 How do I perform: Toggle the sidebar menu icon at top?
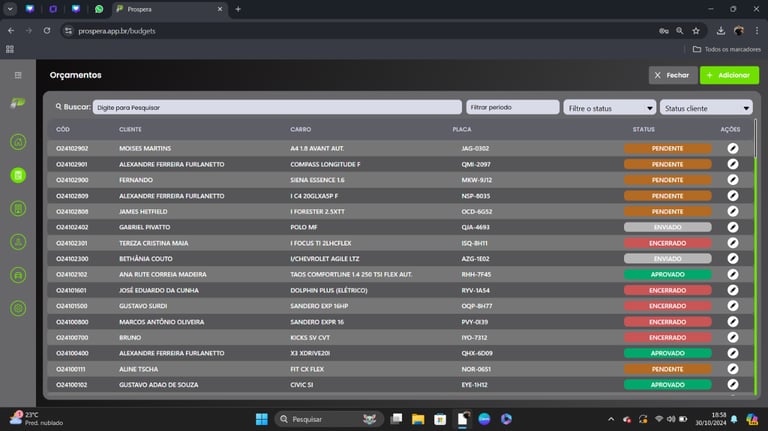point(18,75)
